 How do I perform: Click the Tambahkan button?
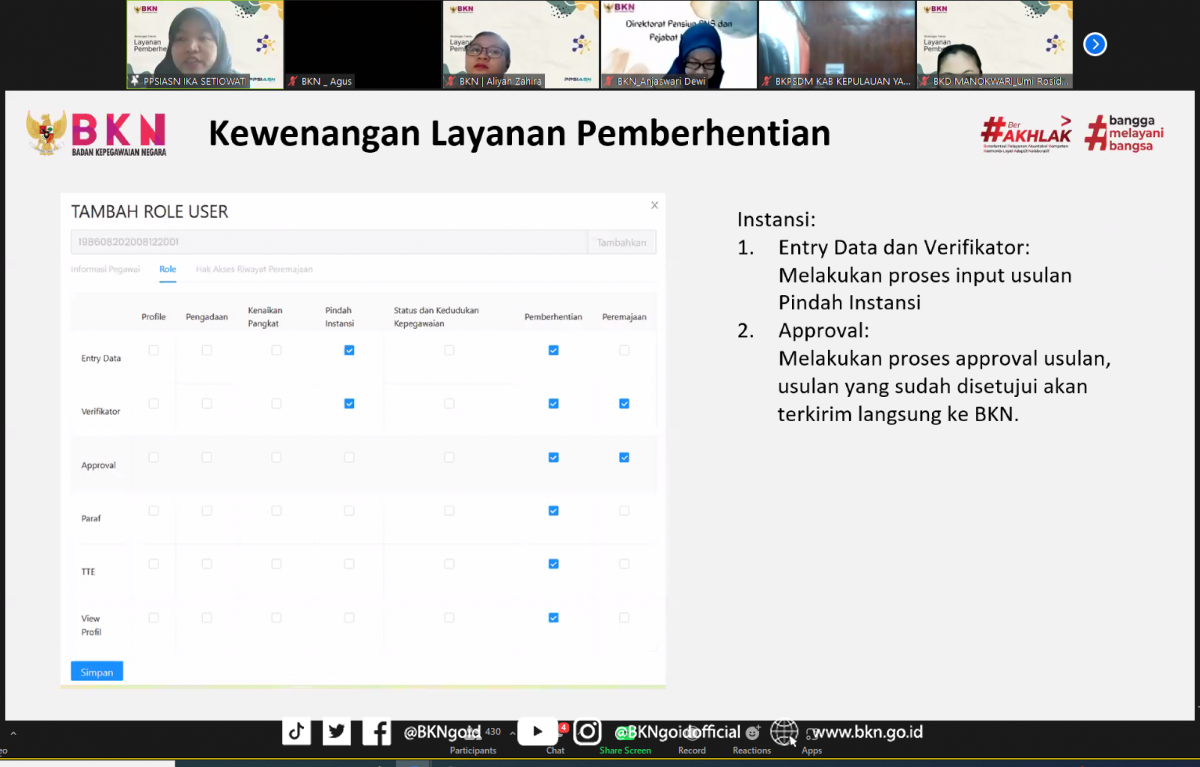(621, 242)
